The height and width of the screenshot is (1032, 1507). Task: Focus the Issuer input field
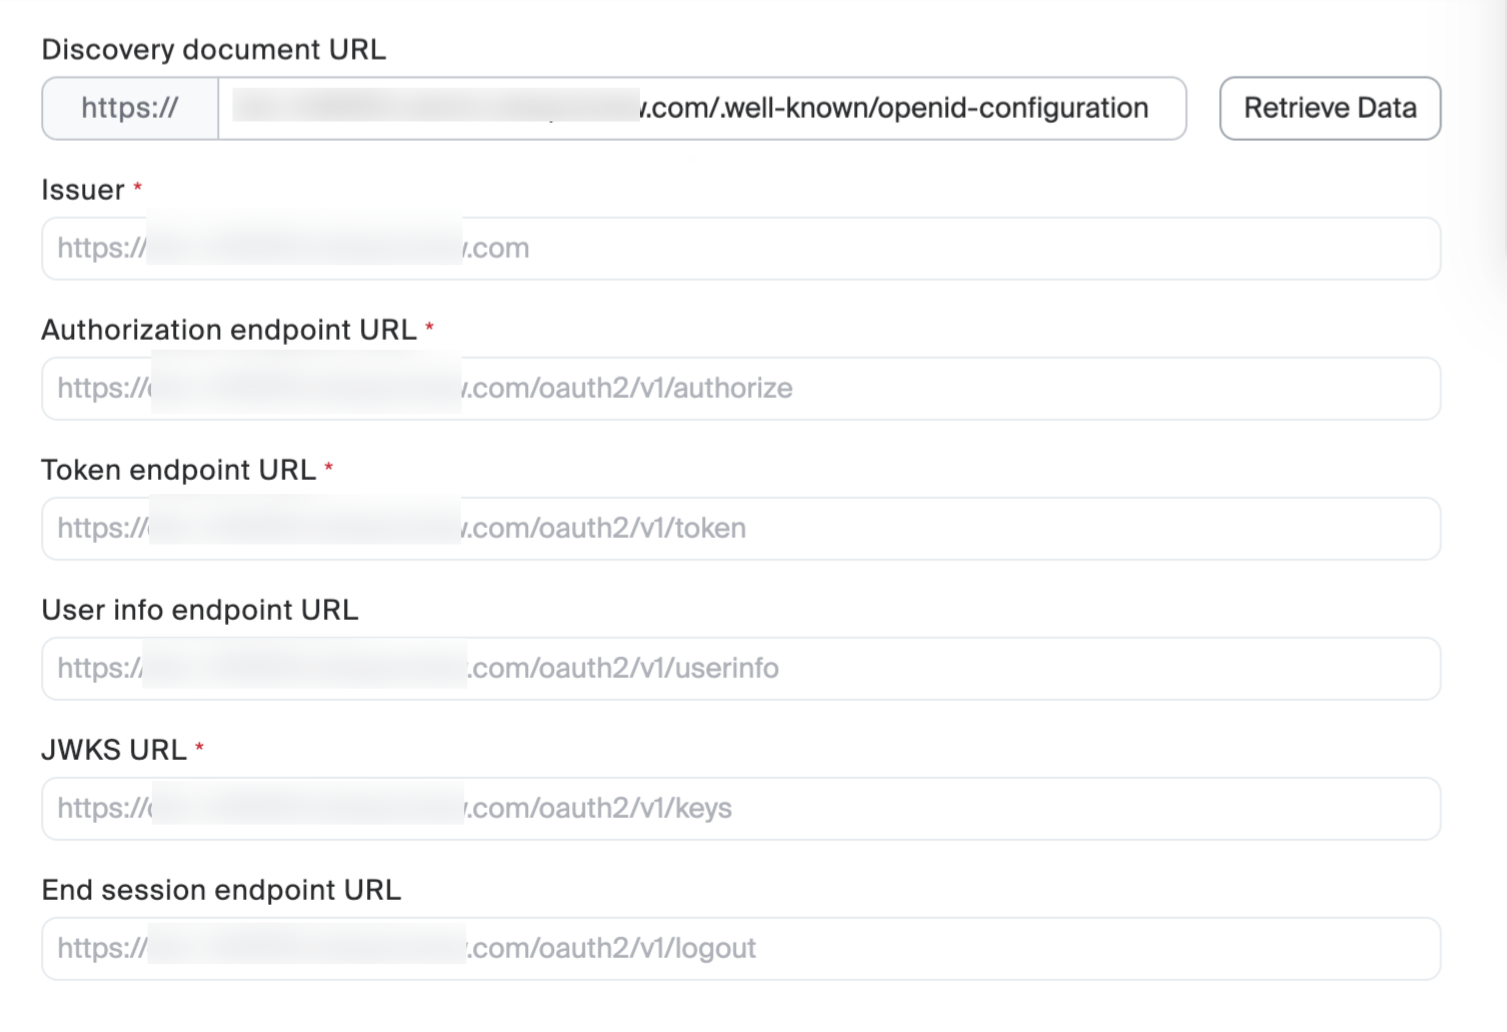[740, 248]
